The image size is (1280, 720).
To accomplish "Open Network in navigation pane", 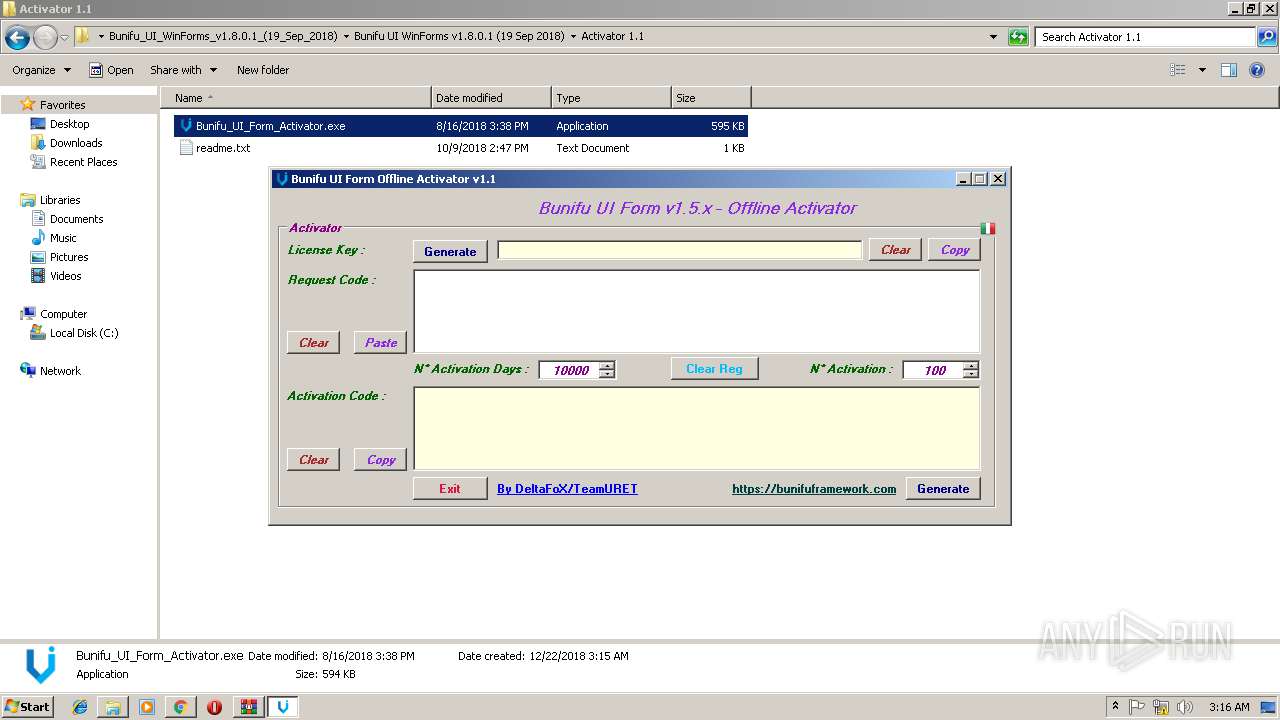I will point(60,371).
